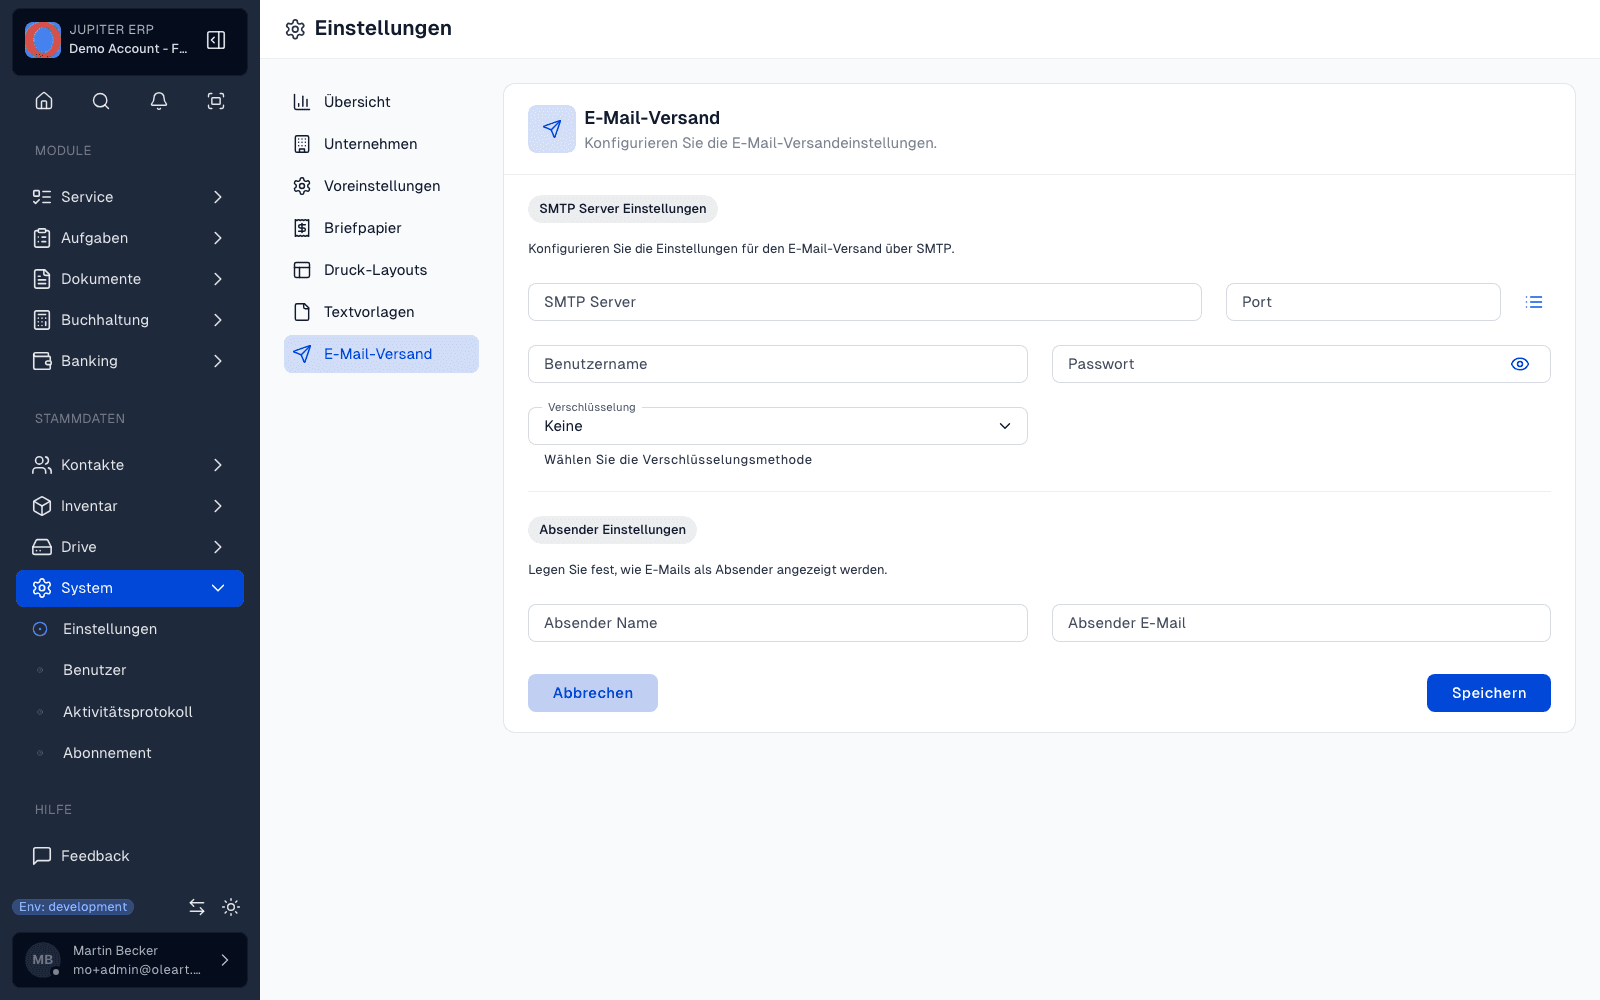This screenshot has height=1000, width=1600.
Task: Click the E-Mail-Versand paper plane card icon
Action: coord(552,129)
